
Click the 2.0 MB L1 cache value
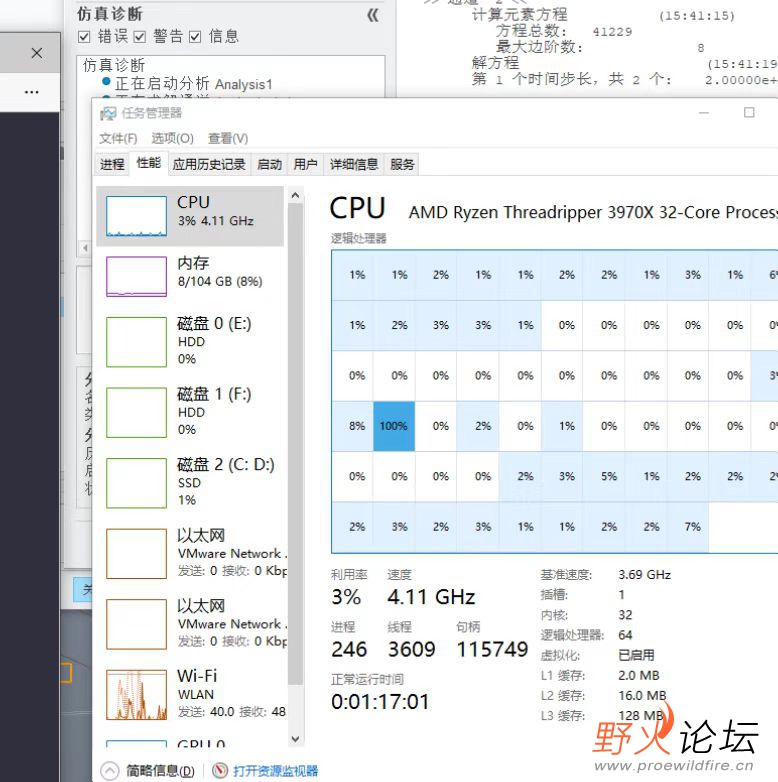pyautogui.click(x=639, y=675)
